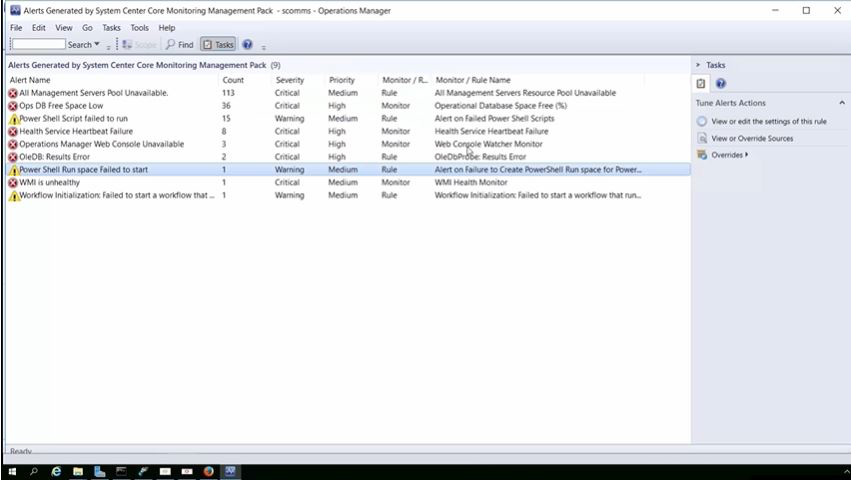Click icon beside View or Override Sources
Image resolution: width=851 pixels, height=480 pixels.
pyautogui.click(x=702, y=138)
